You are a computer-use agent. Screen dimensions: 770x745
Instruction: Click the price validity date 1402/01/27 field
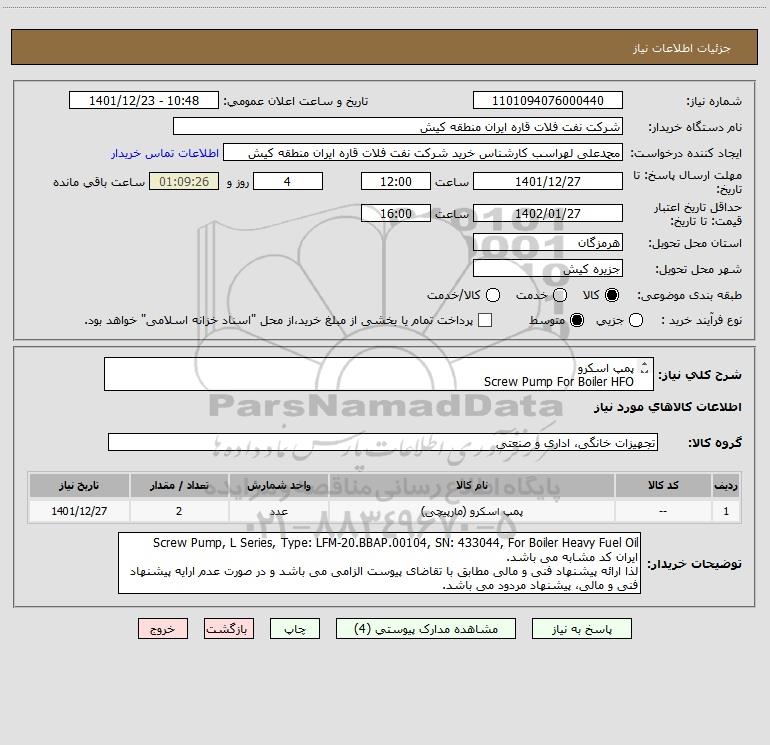pos(548,213)
